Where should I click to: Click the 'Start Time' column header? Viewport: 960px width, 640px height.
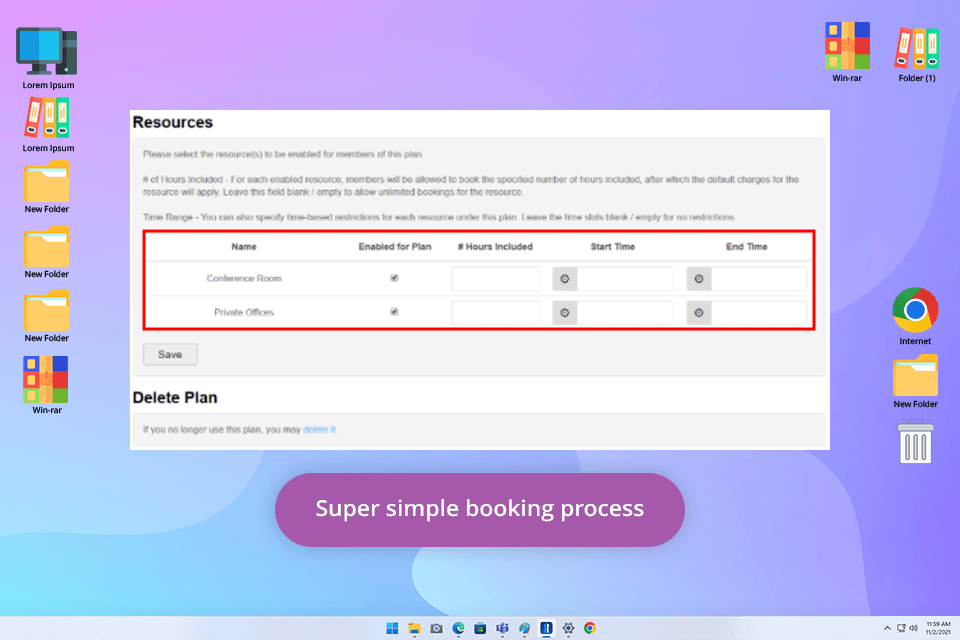(x=613, y=247)
